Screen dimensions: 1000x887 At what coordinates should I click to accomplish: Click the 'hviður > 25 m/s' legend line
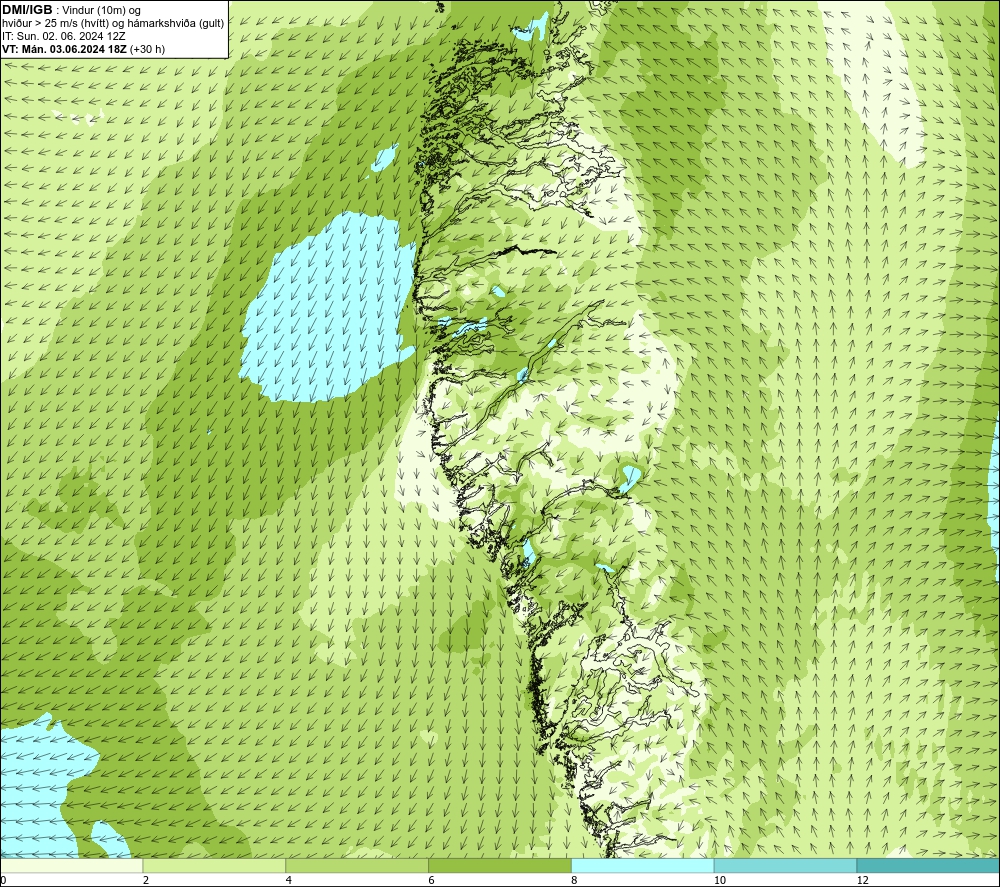113,24
